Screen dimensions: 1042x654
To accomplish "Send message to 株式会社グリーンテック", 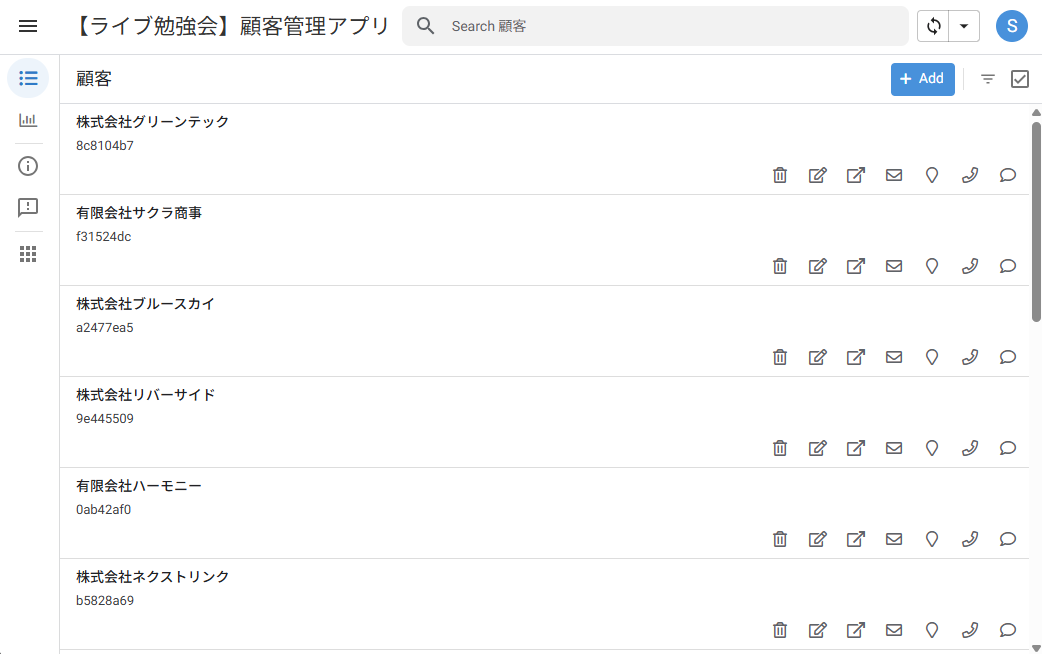I will [1007, 175].
